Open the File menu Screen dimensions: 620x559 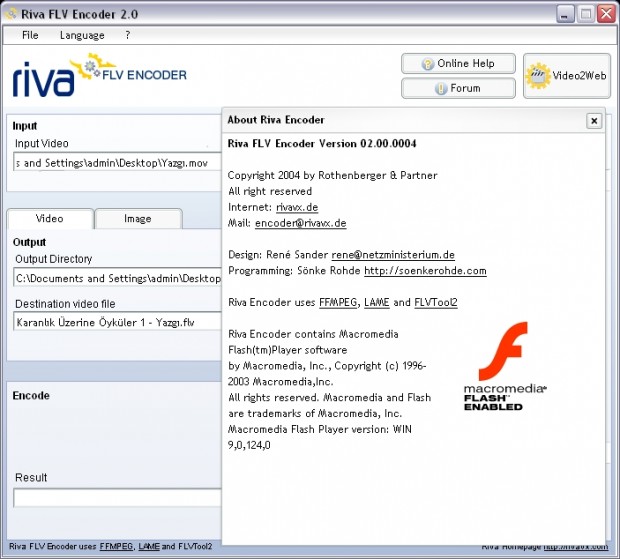point(30,35)
